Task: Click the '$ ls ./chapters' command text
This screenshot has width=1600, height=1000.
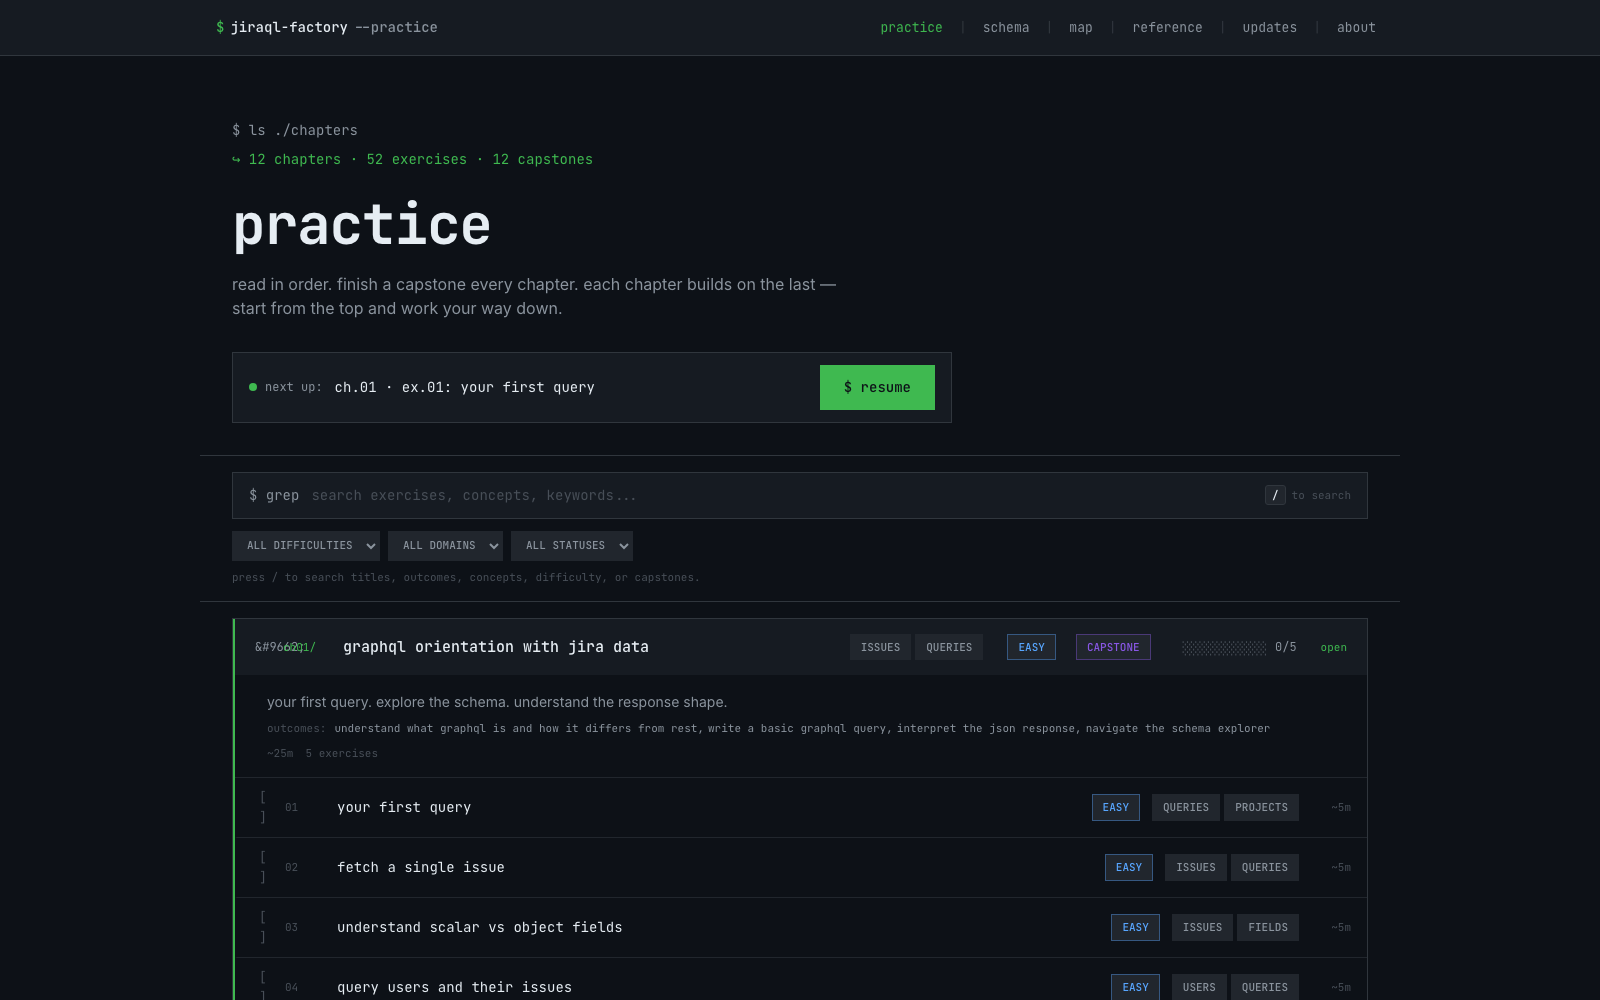Action: click(295, 130)
